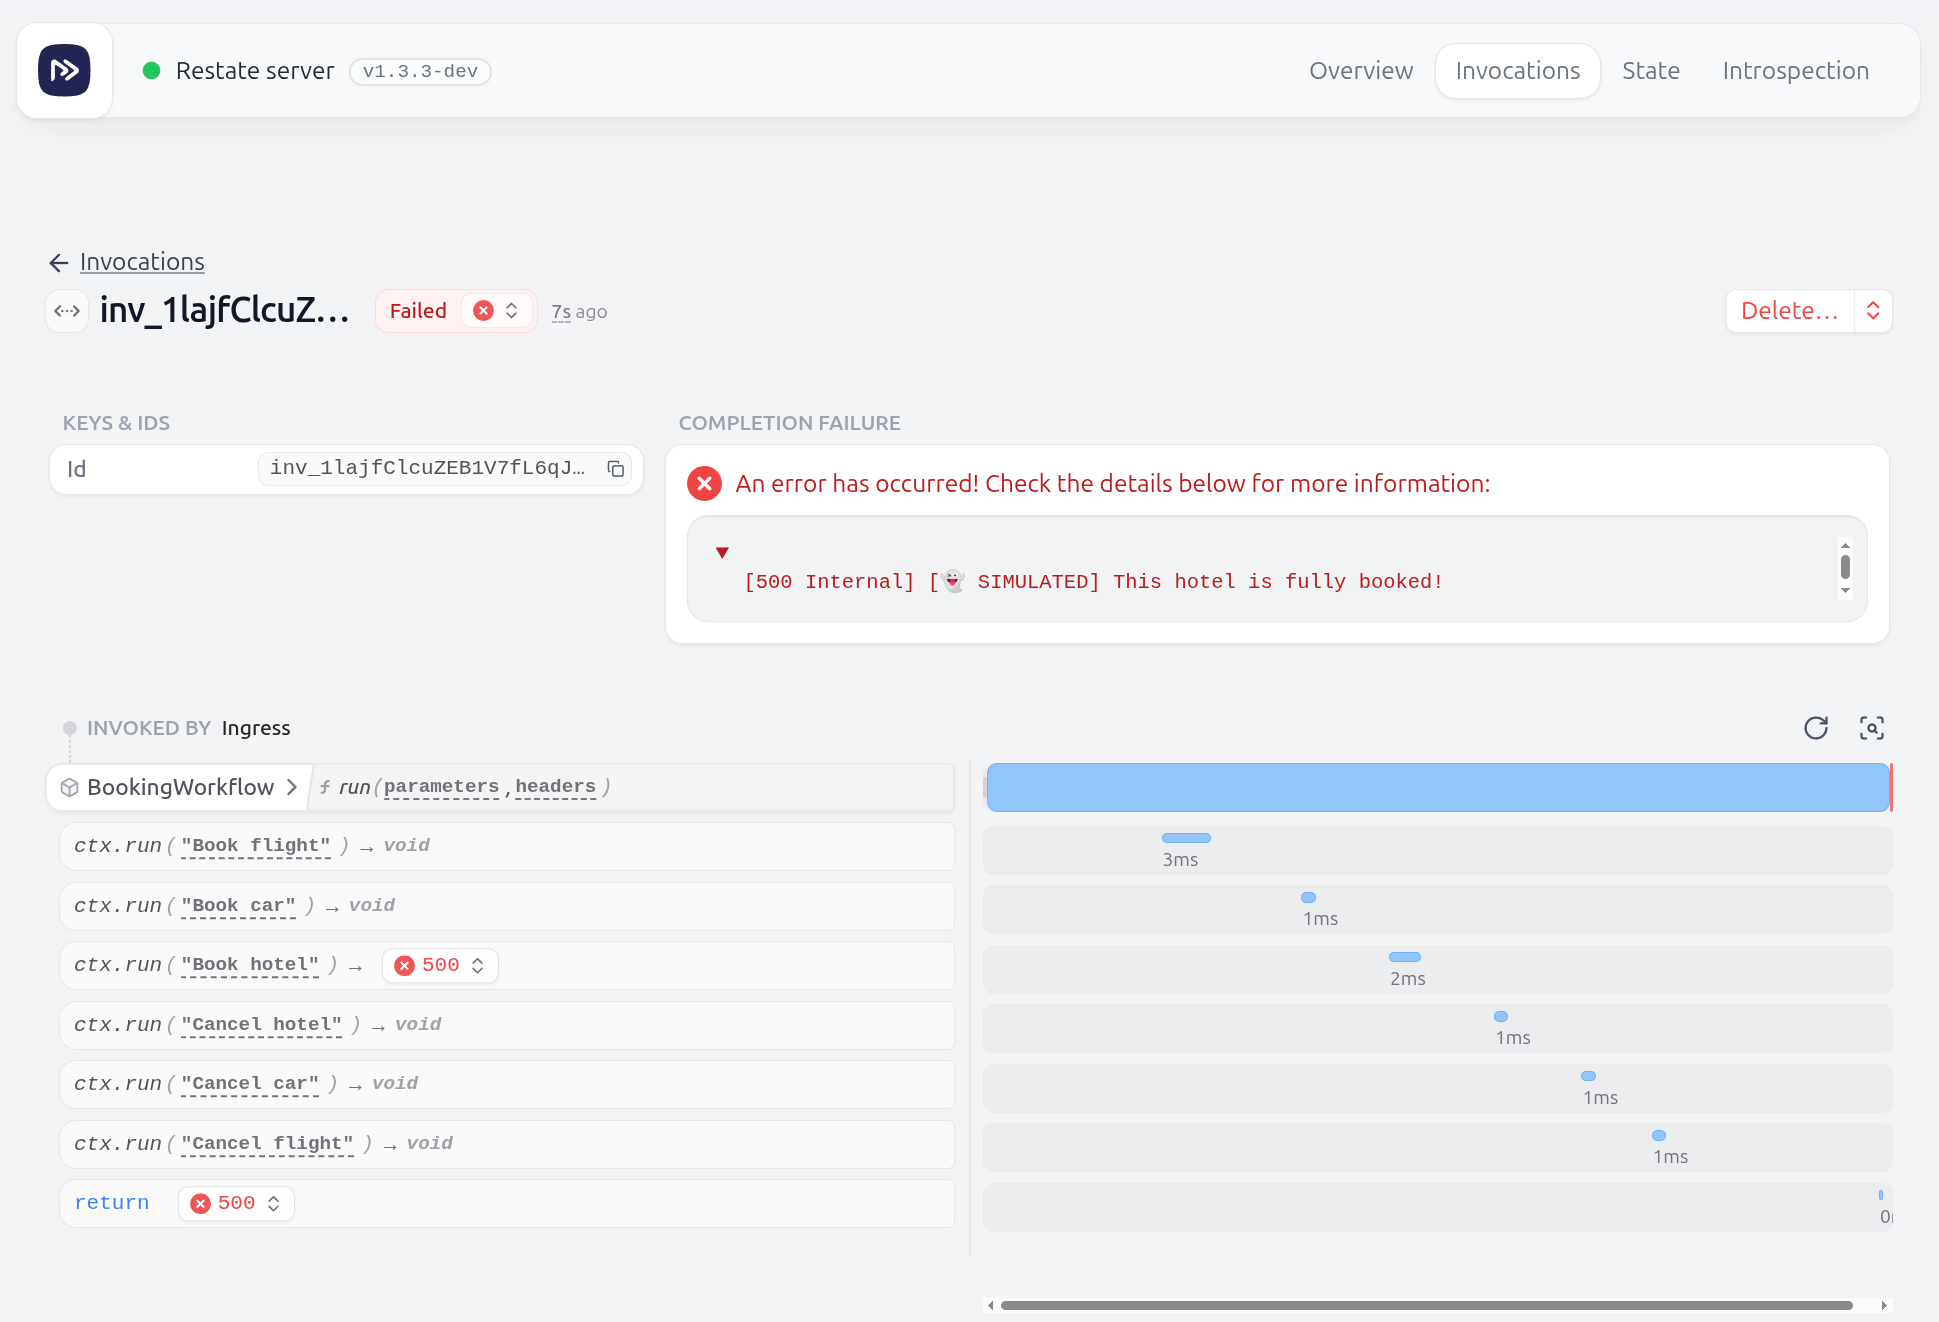Click the red error icon in the completion failure
Image resolution: width=1939 pixels, height=1322 pixels.
704,483
